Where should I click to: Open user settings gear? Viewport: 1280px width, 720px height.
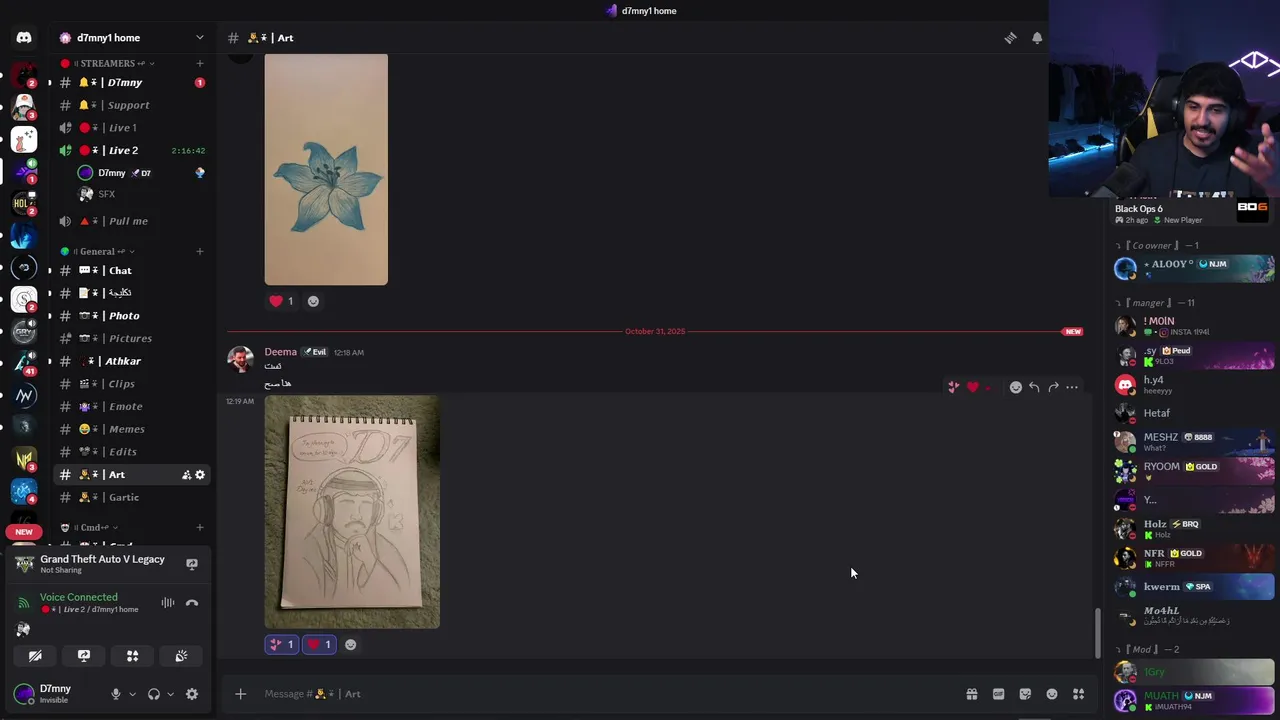[x=192, y=694]
